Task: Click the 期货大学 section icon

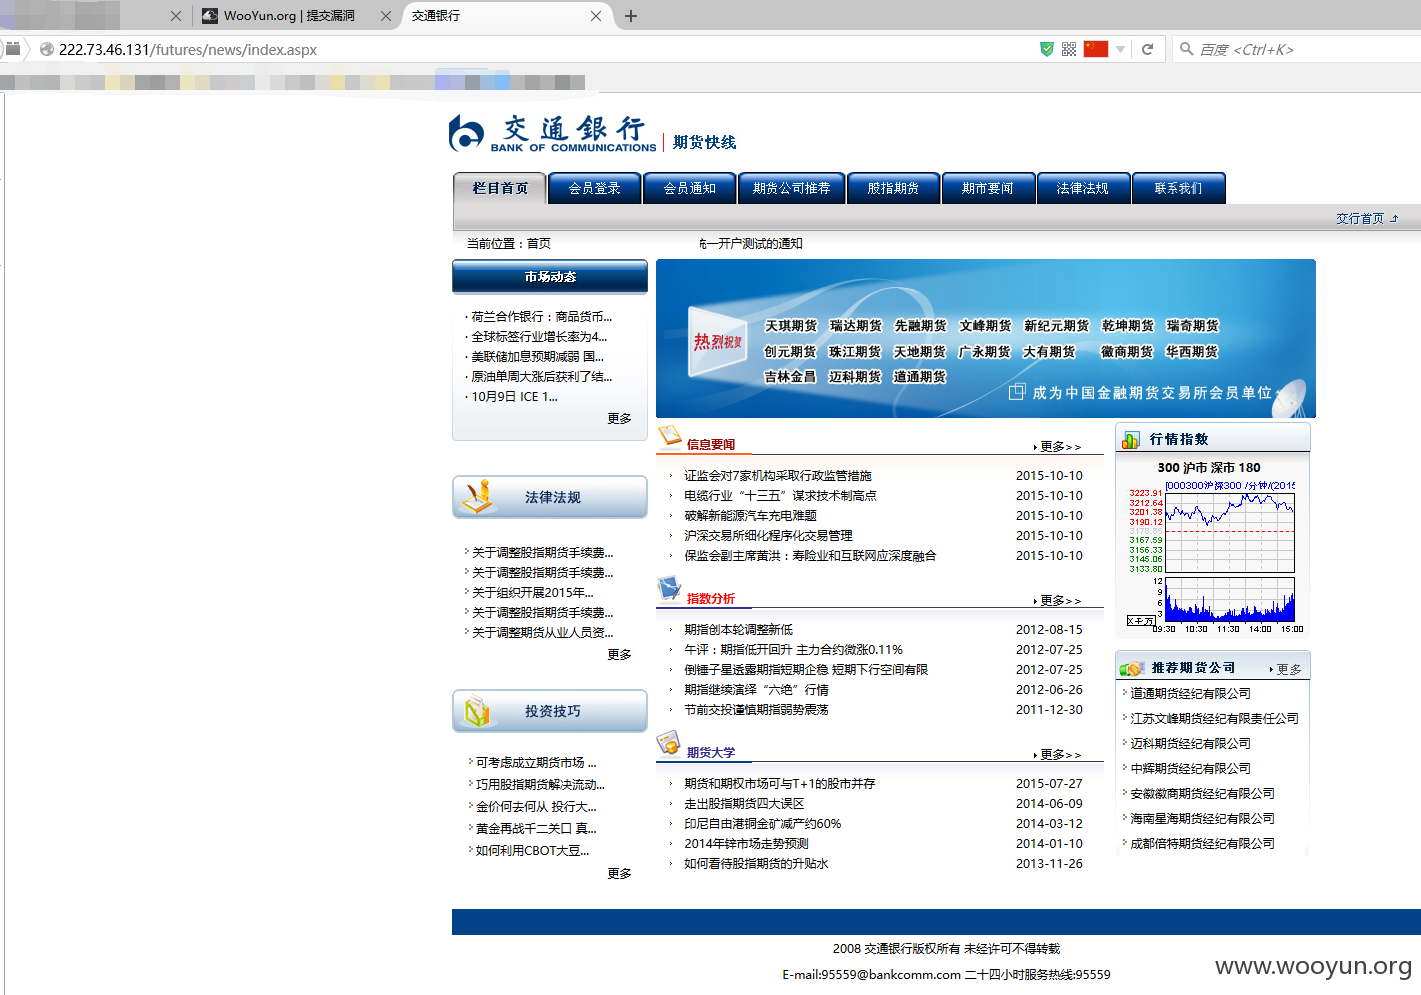Action: 669,742
